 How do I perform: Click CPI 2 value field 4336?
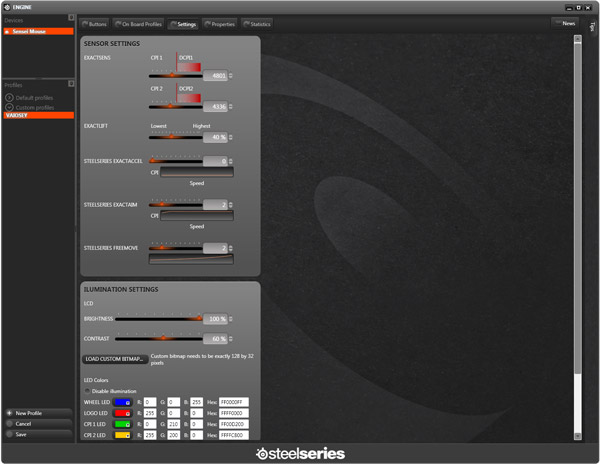click(215, 107)
